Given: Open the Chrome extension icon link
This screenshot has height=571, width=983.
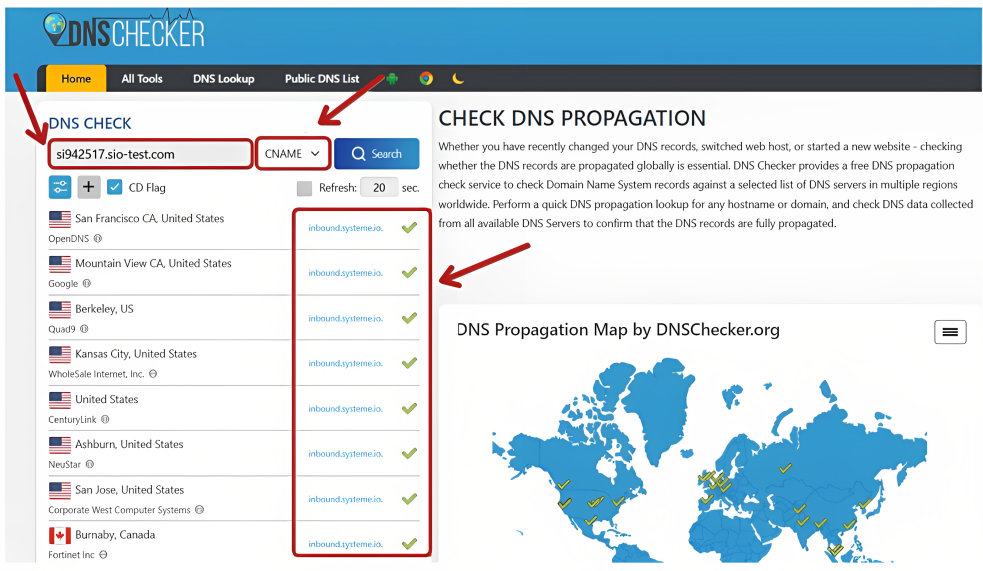Looking at the screenshot, I should (x=426, y=78).
